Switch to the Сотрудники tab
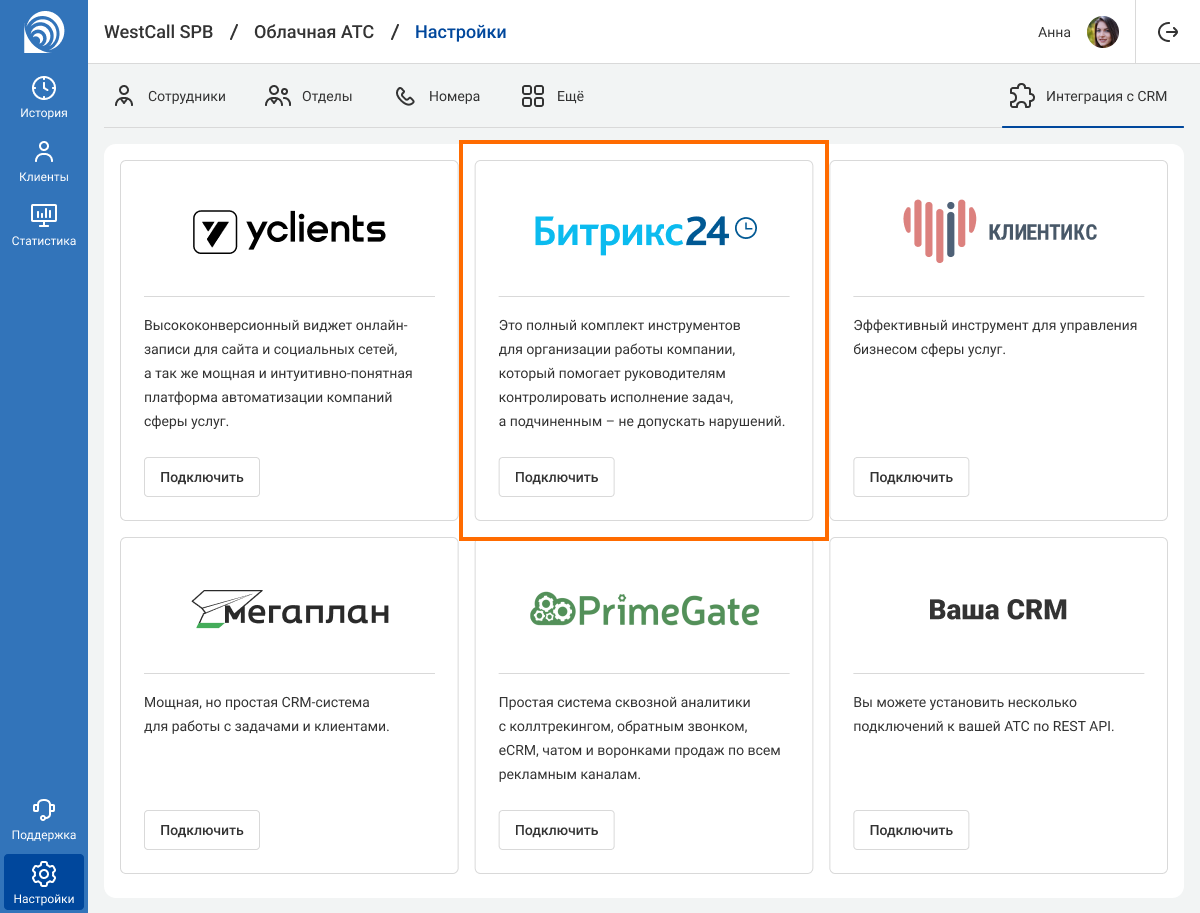Image resolution: width=1200 pixels, height=913 pixels. [170, 97]
